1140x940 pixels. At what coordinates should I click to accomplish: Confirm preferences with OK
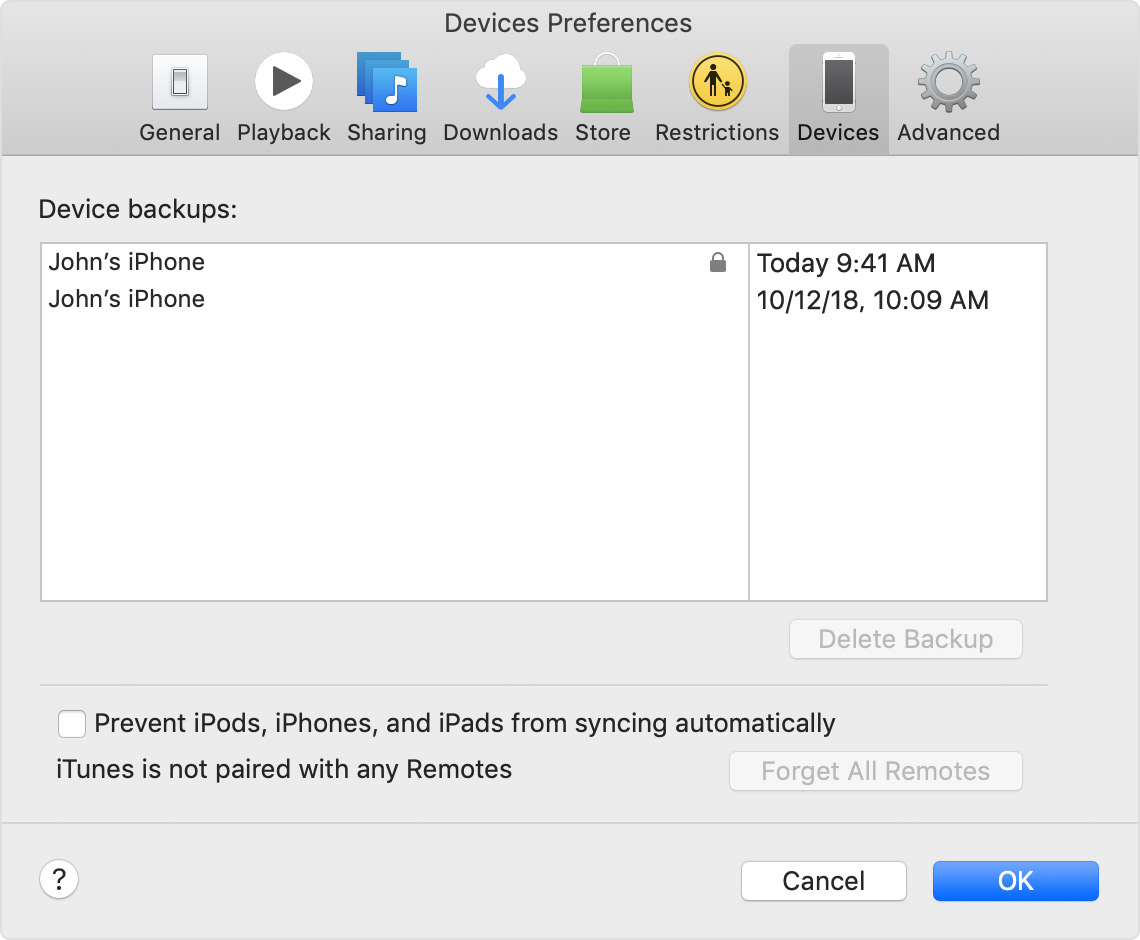point(1016,881)
